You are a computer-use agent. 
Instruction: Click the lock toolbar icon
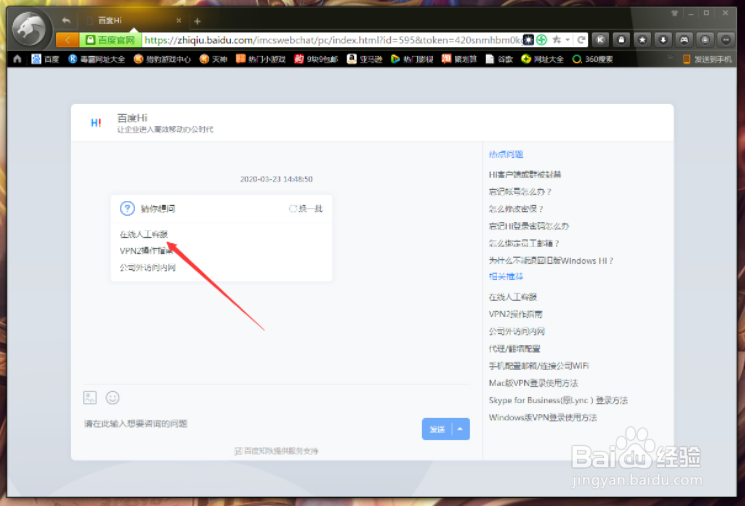coord(621,40)
